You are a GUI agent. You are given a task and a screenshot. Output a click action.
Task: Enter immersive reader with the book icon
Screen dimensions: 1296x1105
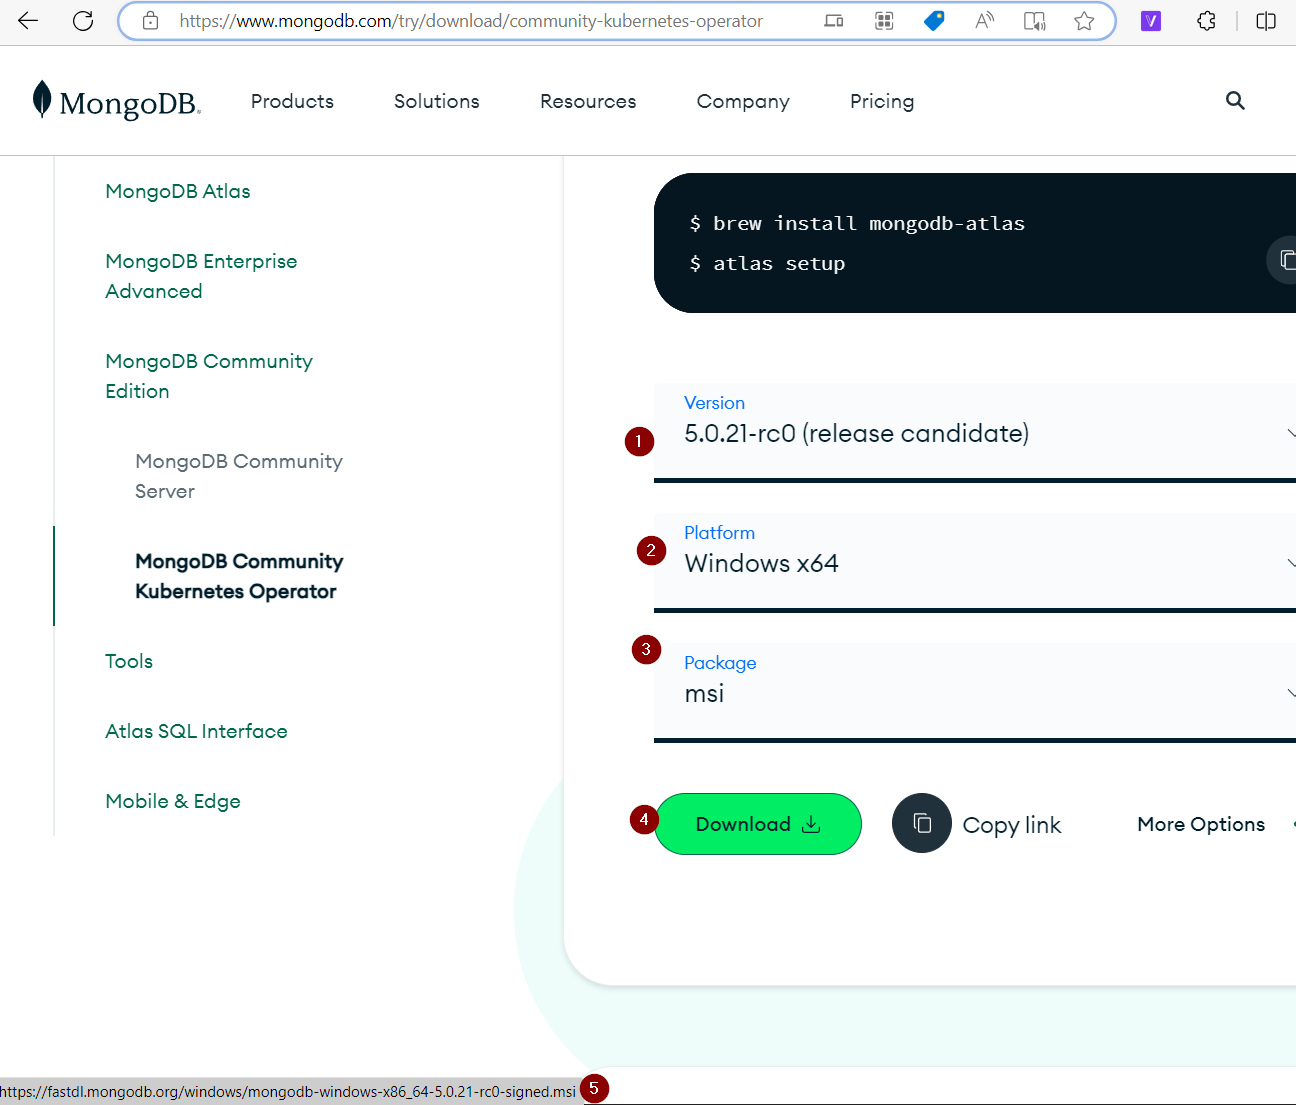coord(1034,20)
